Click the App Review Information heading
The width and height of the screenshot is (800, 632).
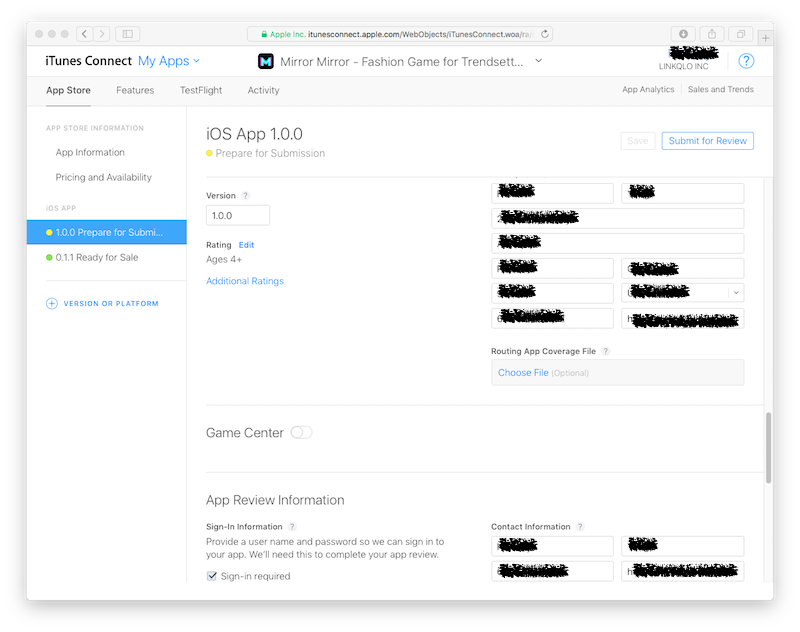(x=275, y=500)
